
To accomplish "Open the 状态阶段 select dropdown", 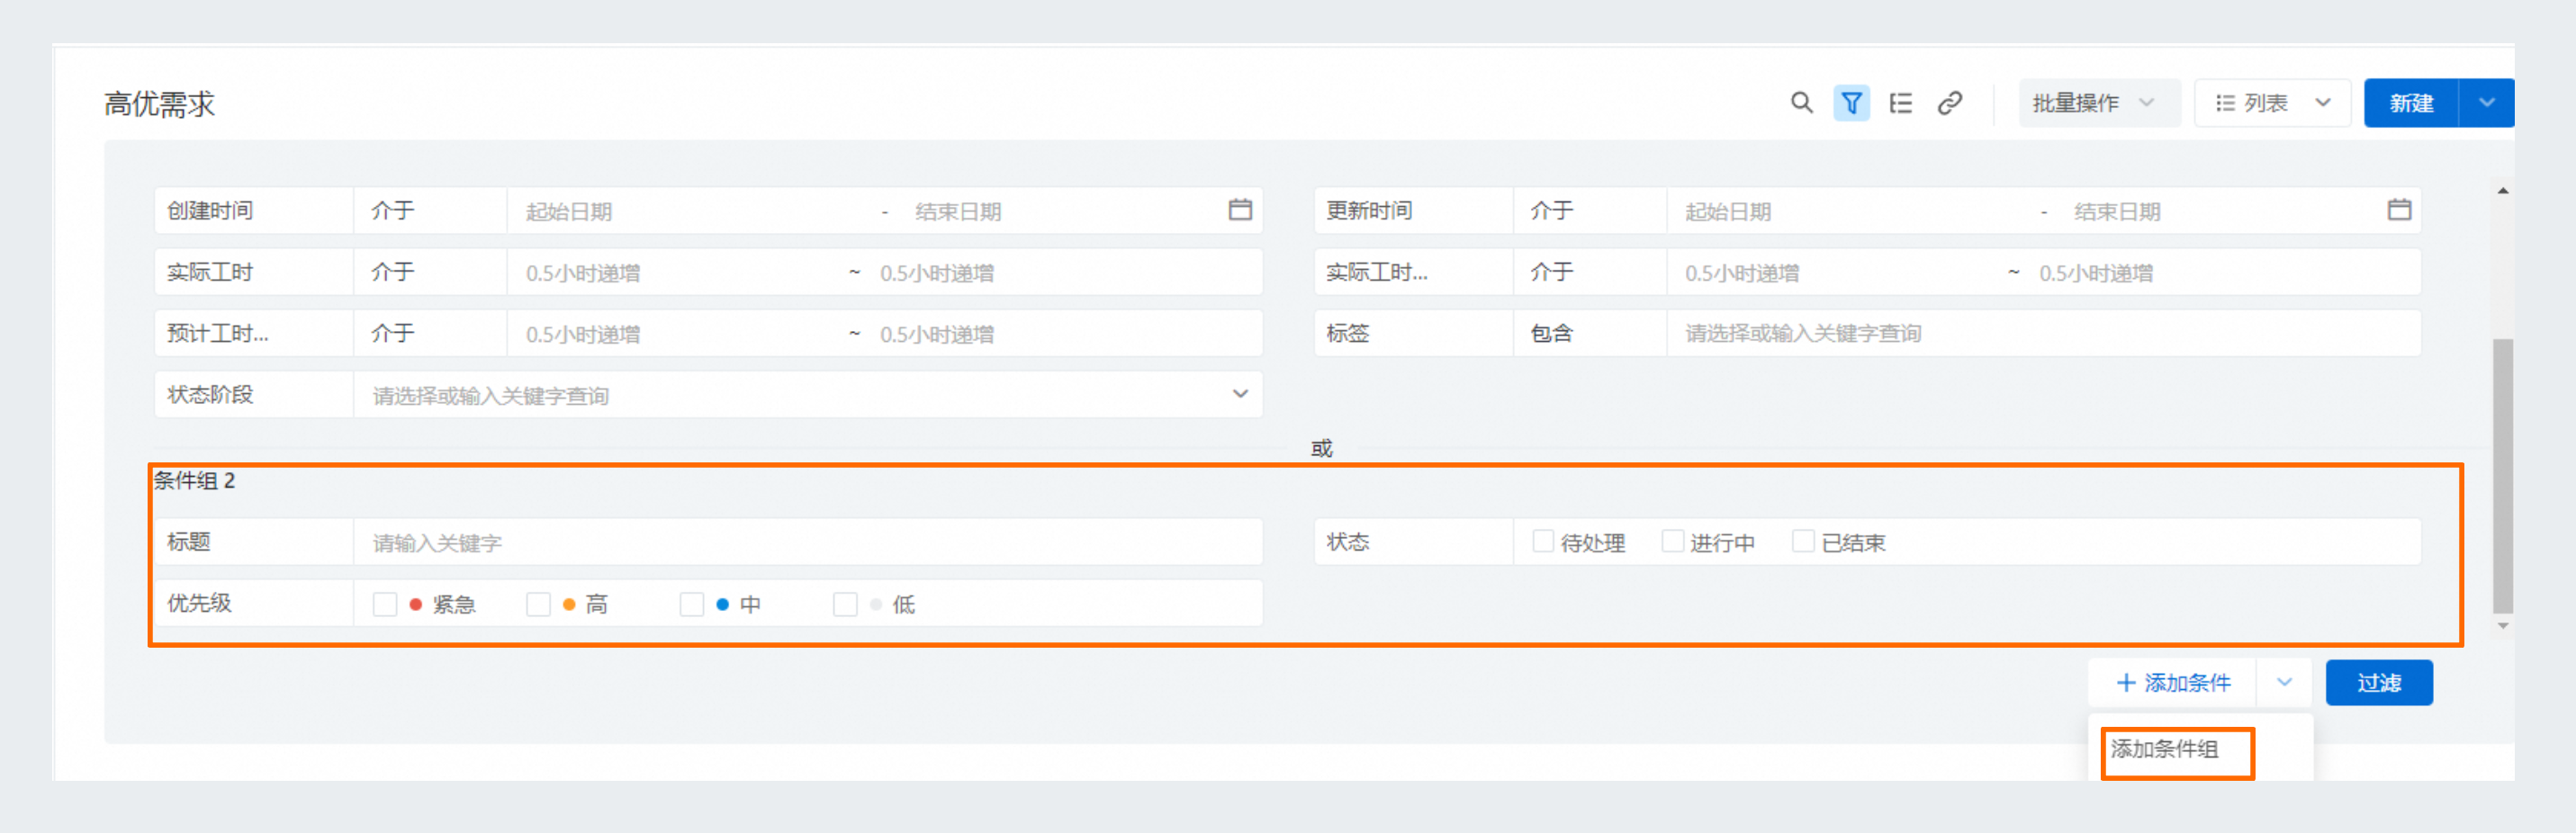I will click(x=808, y=395).
